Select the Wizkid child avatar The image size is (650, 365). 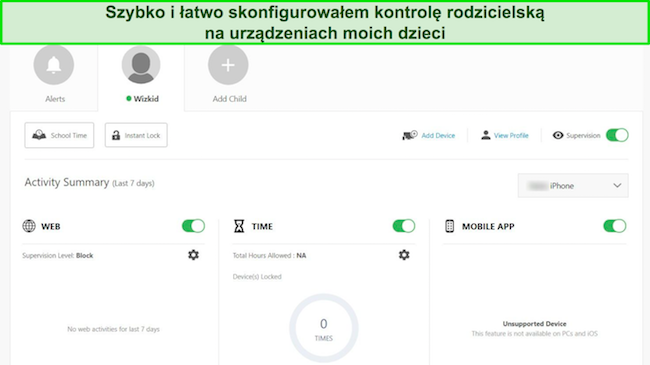pos(141,65)
